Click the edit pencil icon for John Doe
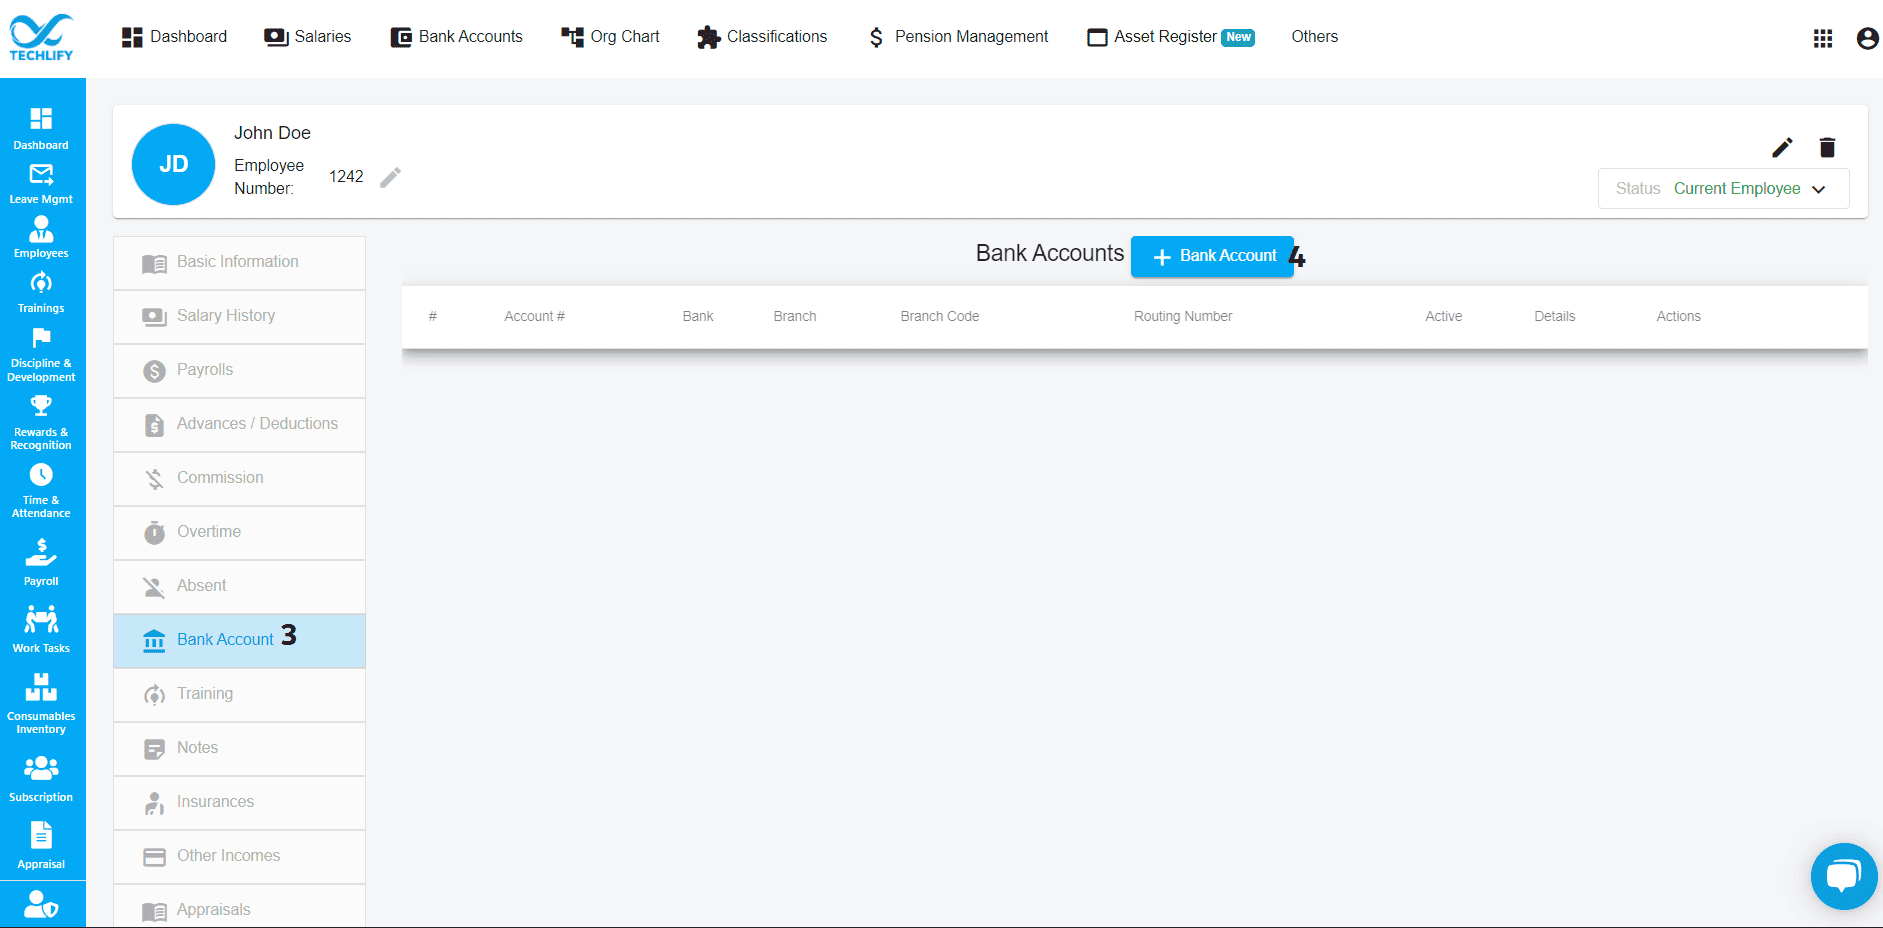Viewport: 1883px width, 928px height. (x=1782, y=147)
